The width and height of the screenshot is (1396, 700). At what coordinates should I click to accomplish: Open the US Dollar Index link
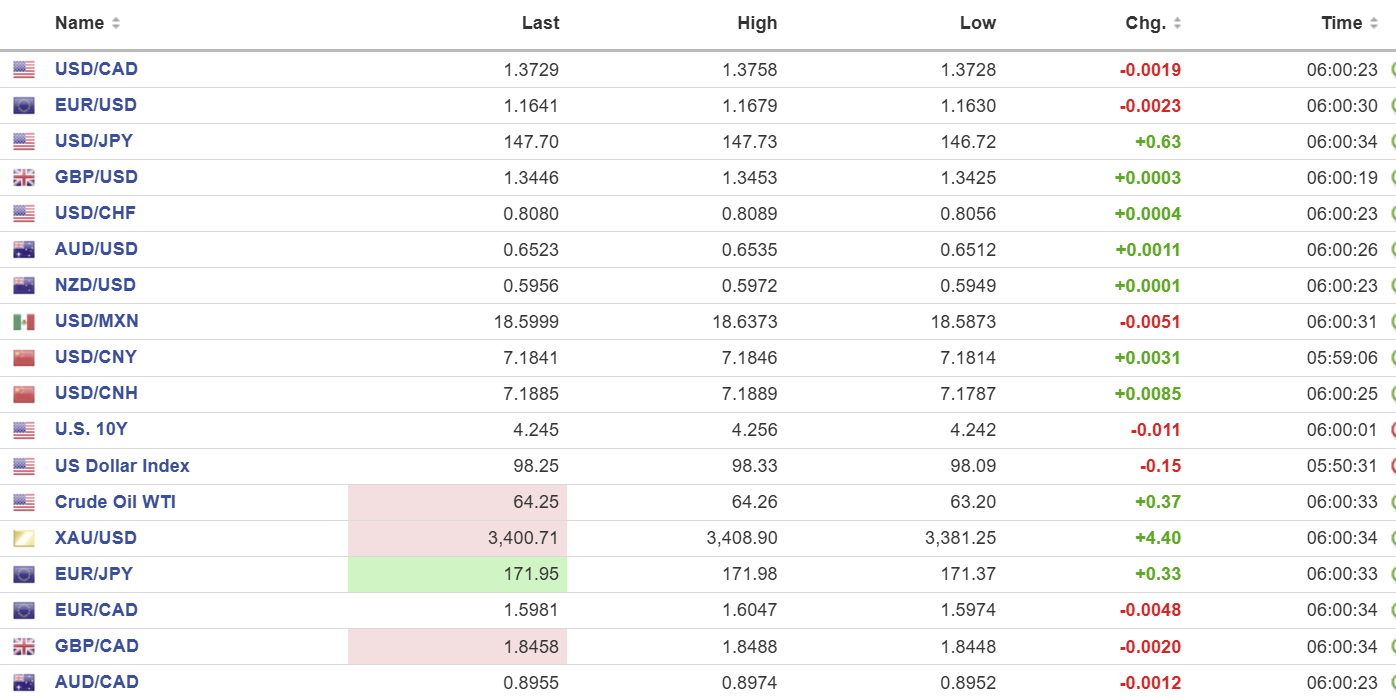[x=122, y=466]
